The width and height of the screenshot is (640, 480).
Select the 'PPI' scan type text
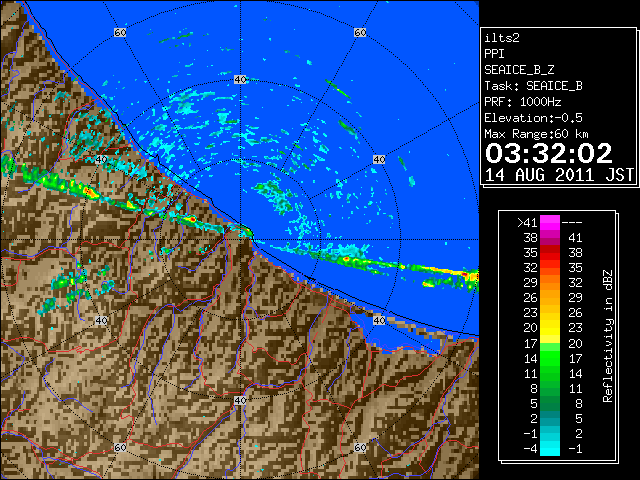coord(494,54)
